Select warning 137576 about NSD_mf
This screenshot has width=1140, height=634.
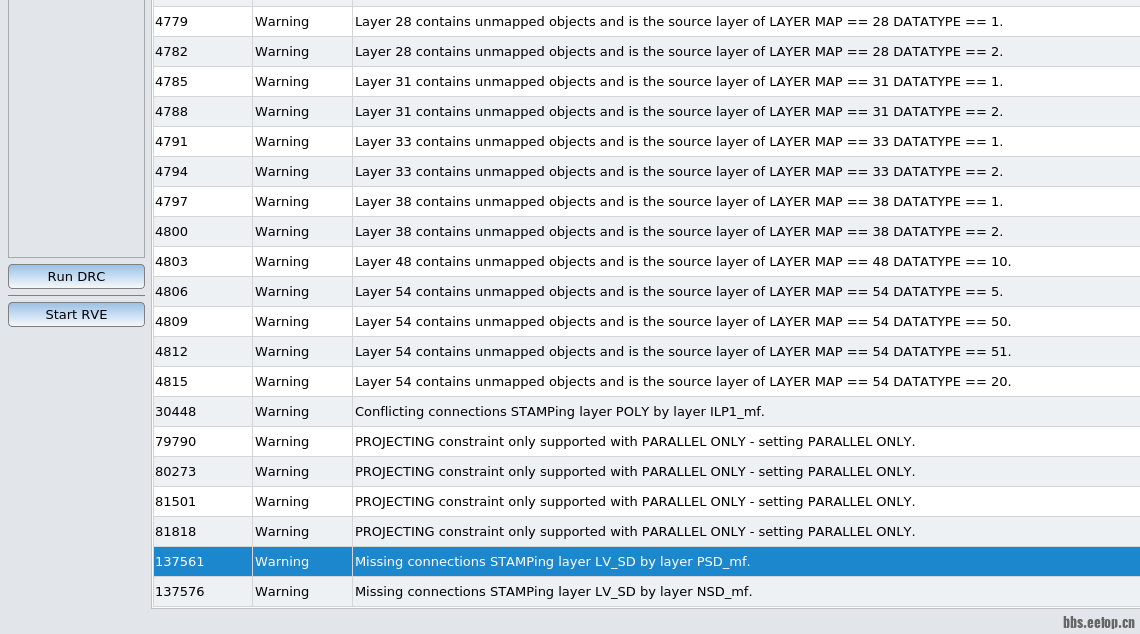553,592
